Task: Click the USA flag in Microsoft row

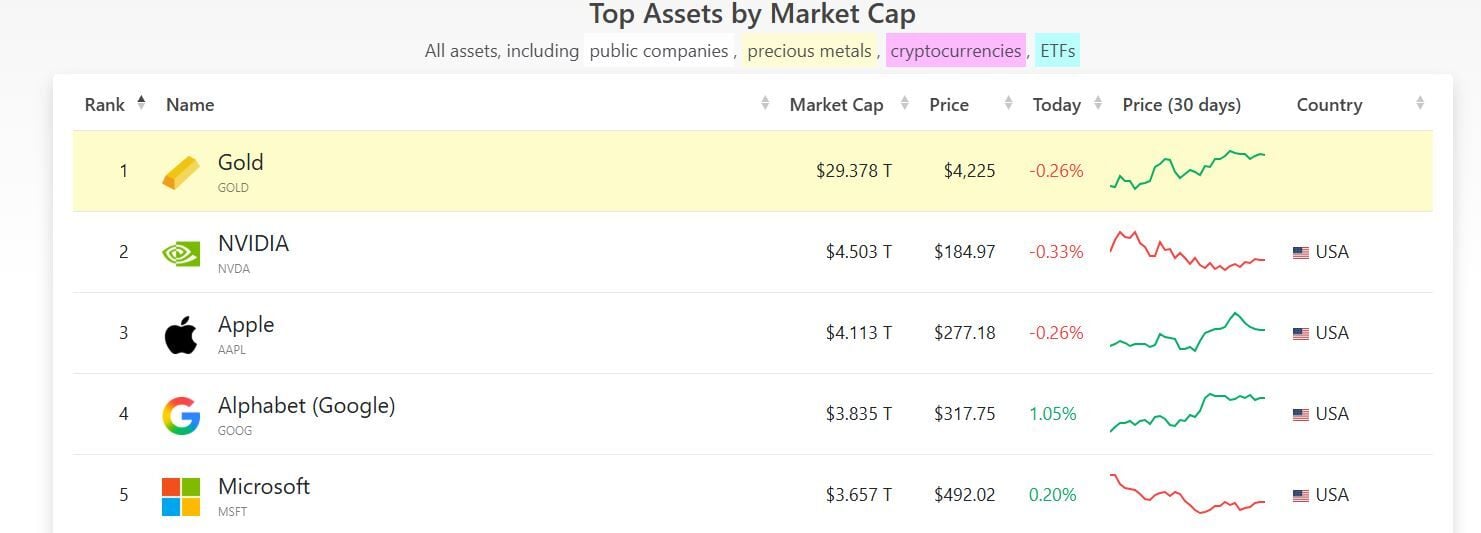Action: click(x=1300, y=496)
